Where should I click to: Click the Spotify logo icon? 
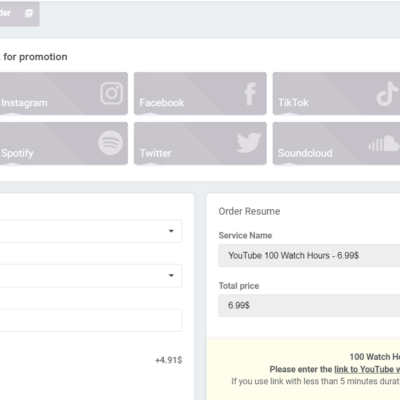coord(110,143)
